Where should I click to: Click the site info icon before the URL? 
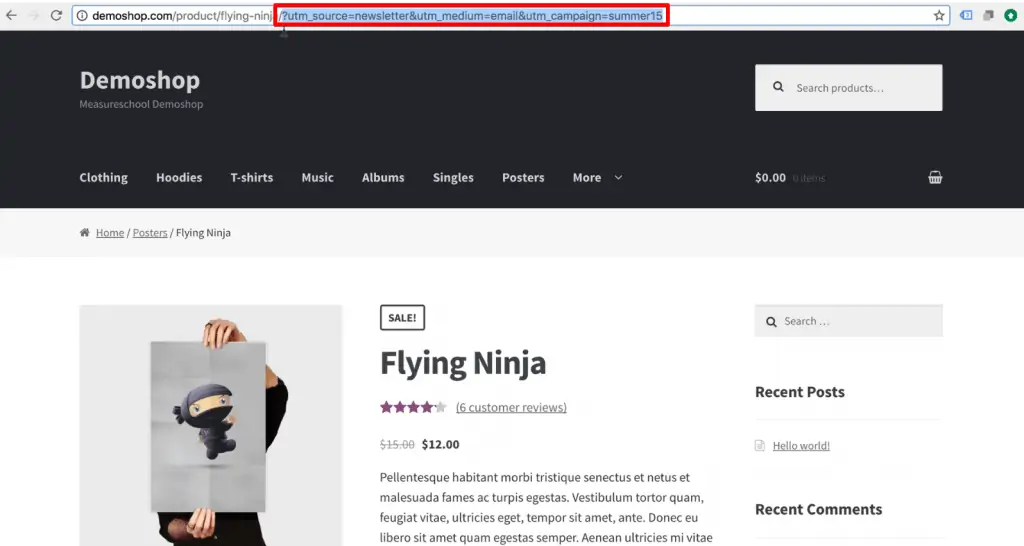[x=82, y=16]
